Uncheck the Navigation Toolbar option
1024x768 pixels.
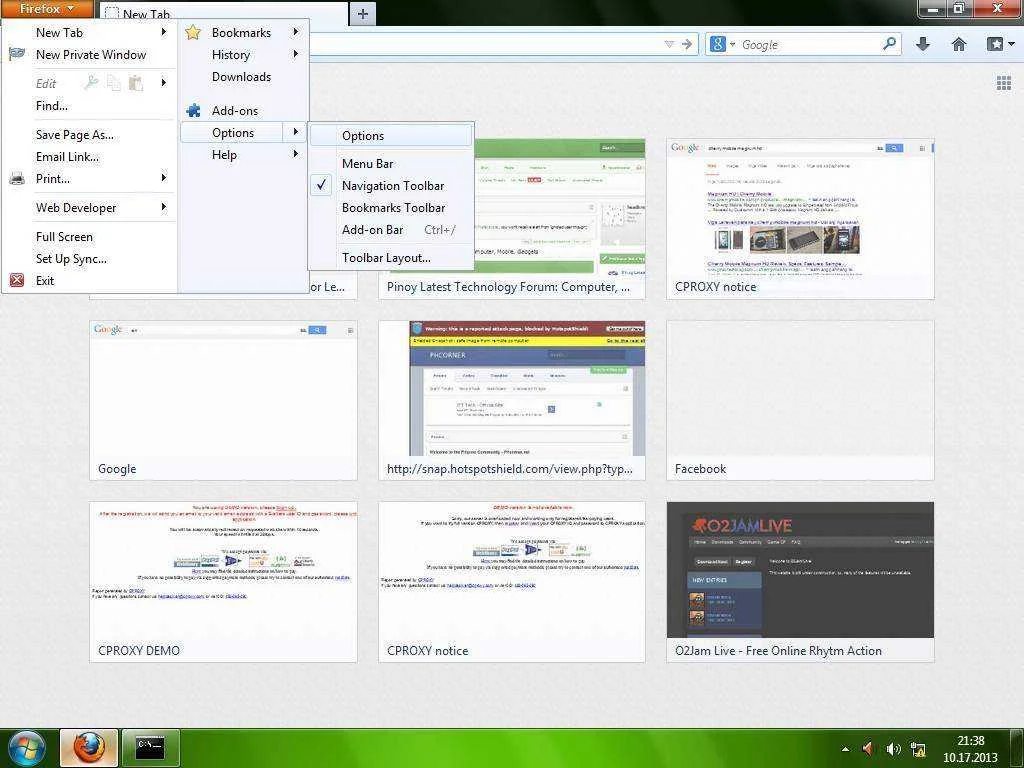tap(391, 185)
